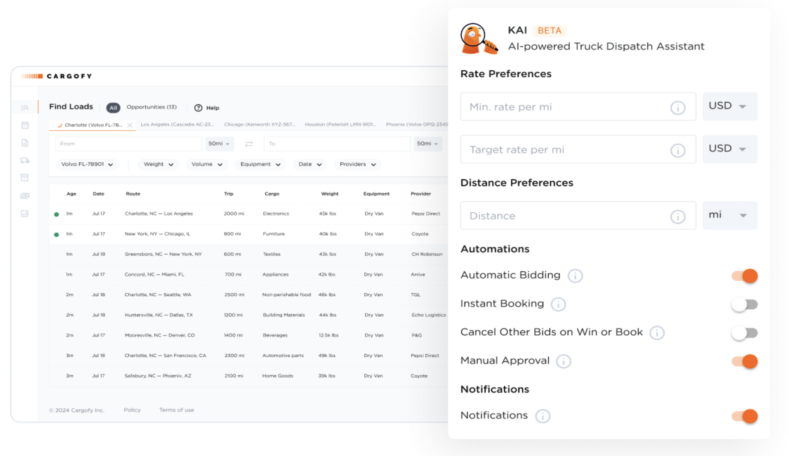Enable the Instant Booking toggle
The image size is (789, 456).
pyautogui.click(x=744, y=304)
